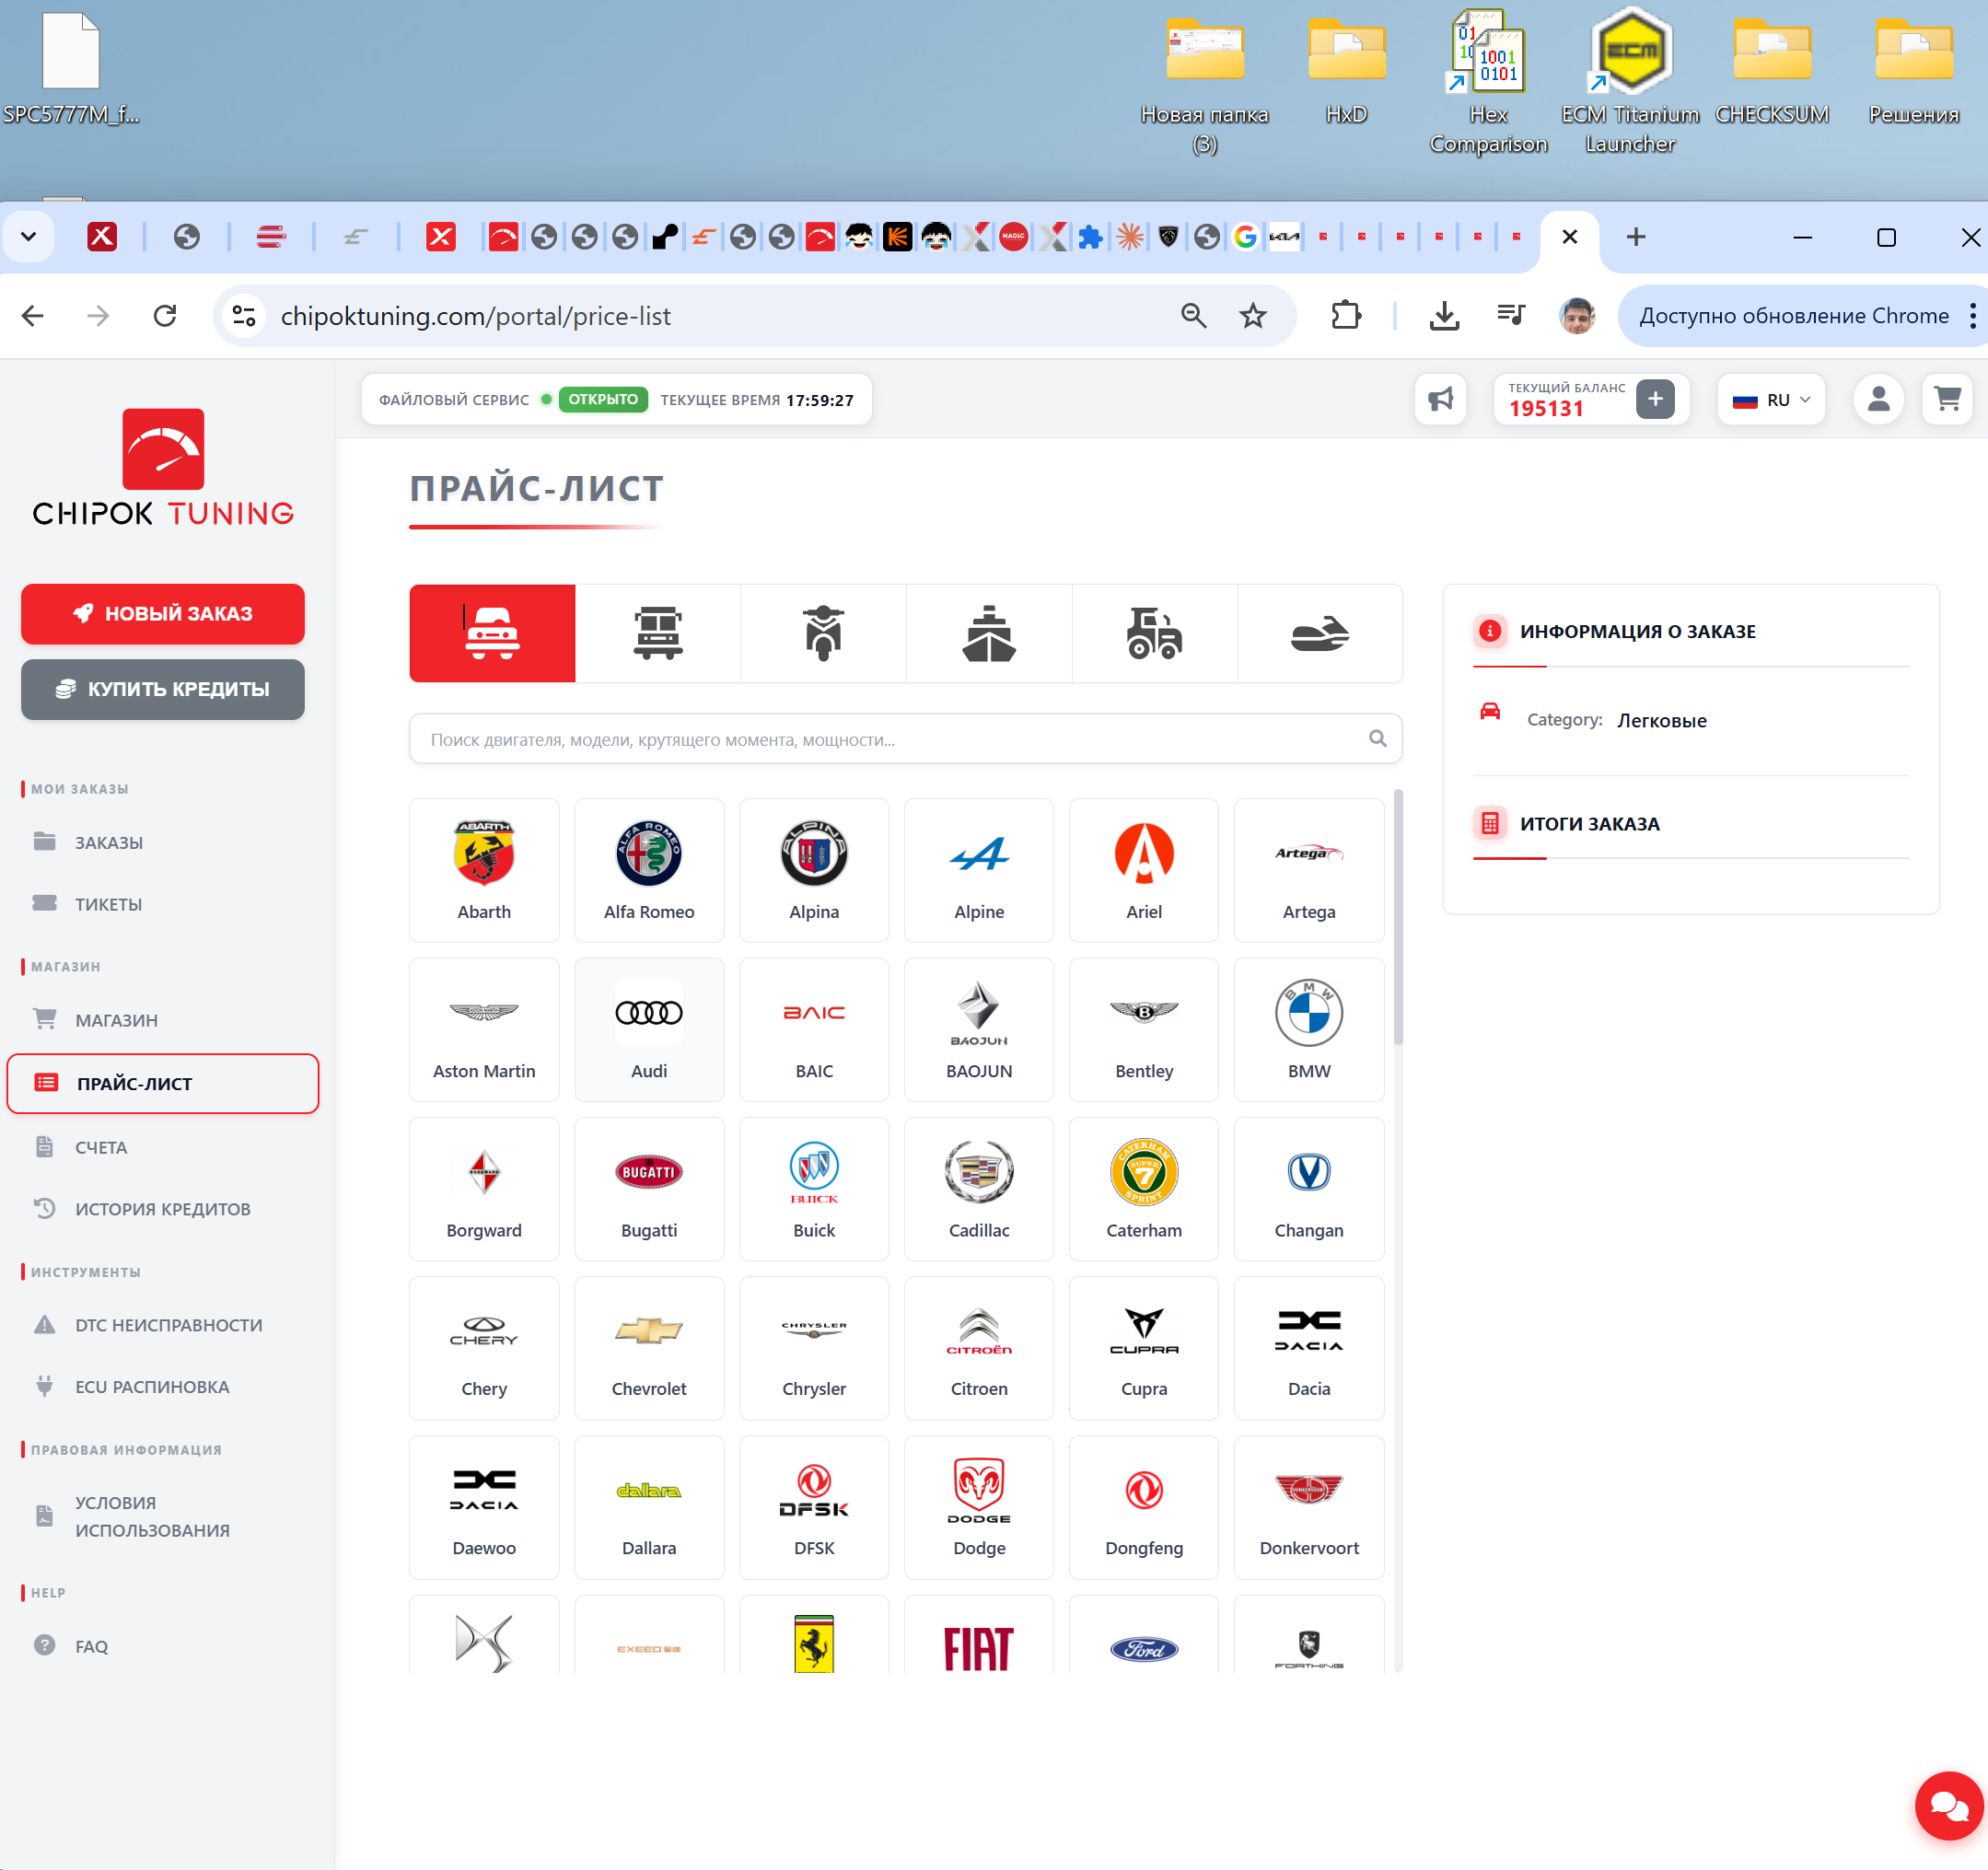
Task: Open BAIC brand prices
Action: (814, 1030)
